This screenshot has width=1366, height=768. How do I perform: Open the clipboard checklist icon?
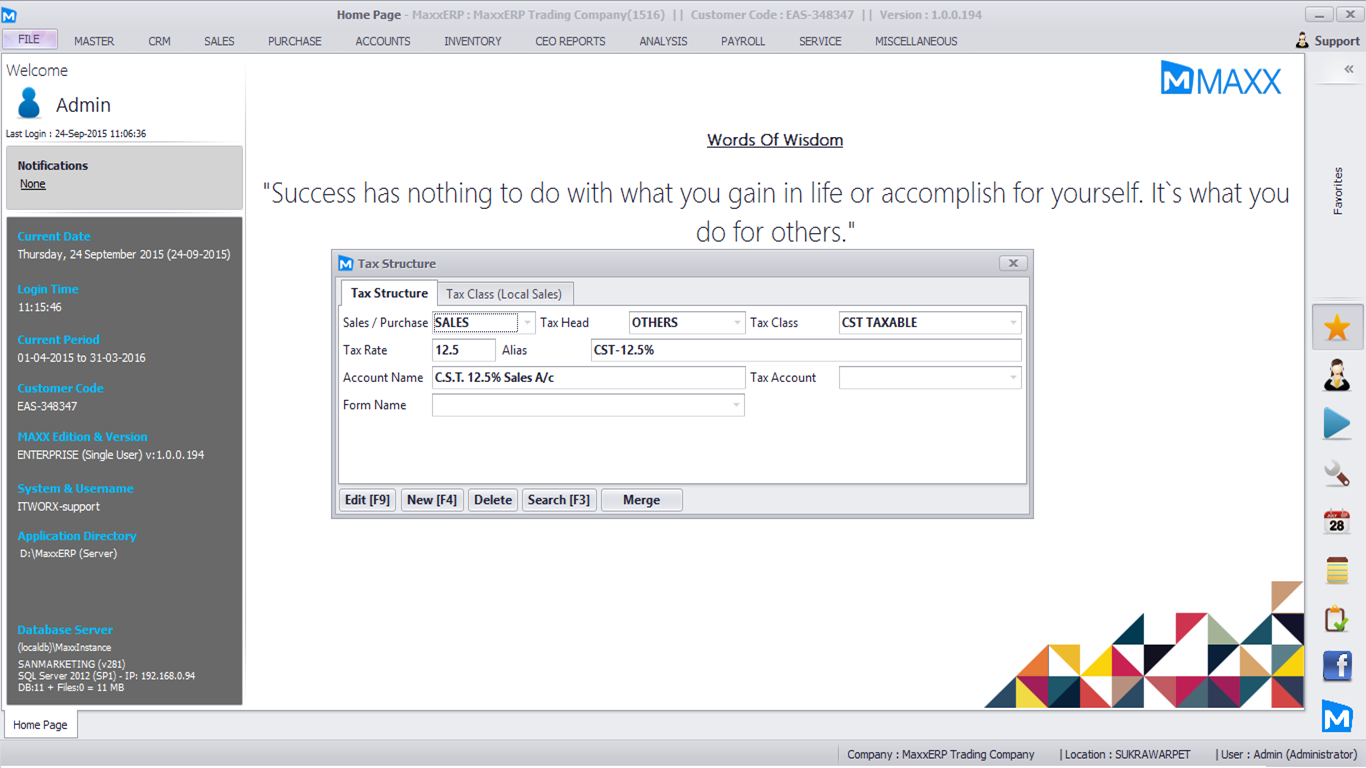click(x=1337, y=619)
